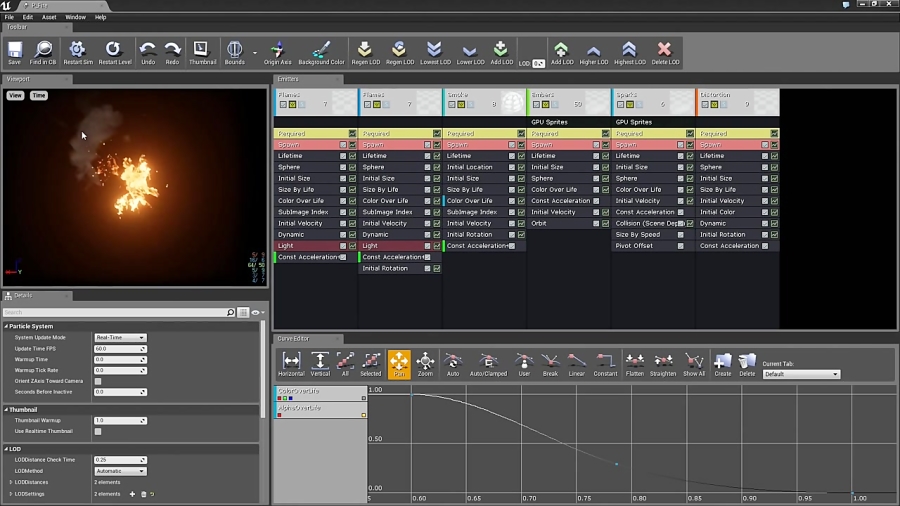Click Time button in viewport
This screenshot has width=900, height=506.
click(x=38, y=95)
